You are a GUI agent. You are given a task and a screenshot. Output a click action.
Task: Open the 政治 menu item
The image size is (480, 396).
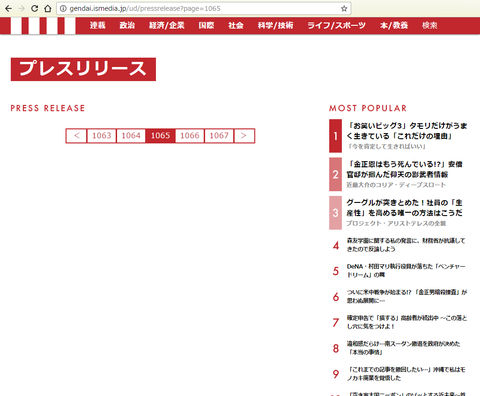click(x=127, y=25)
